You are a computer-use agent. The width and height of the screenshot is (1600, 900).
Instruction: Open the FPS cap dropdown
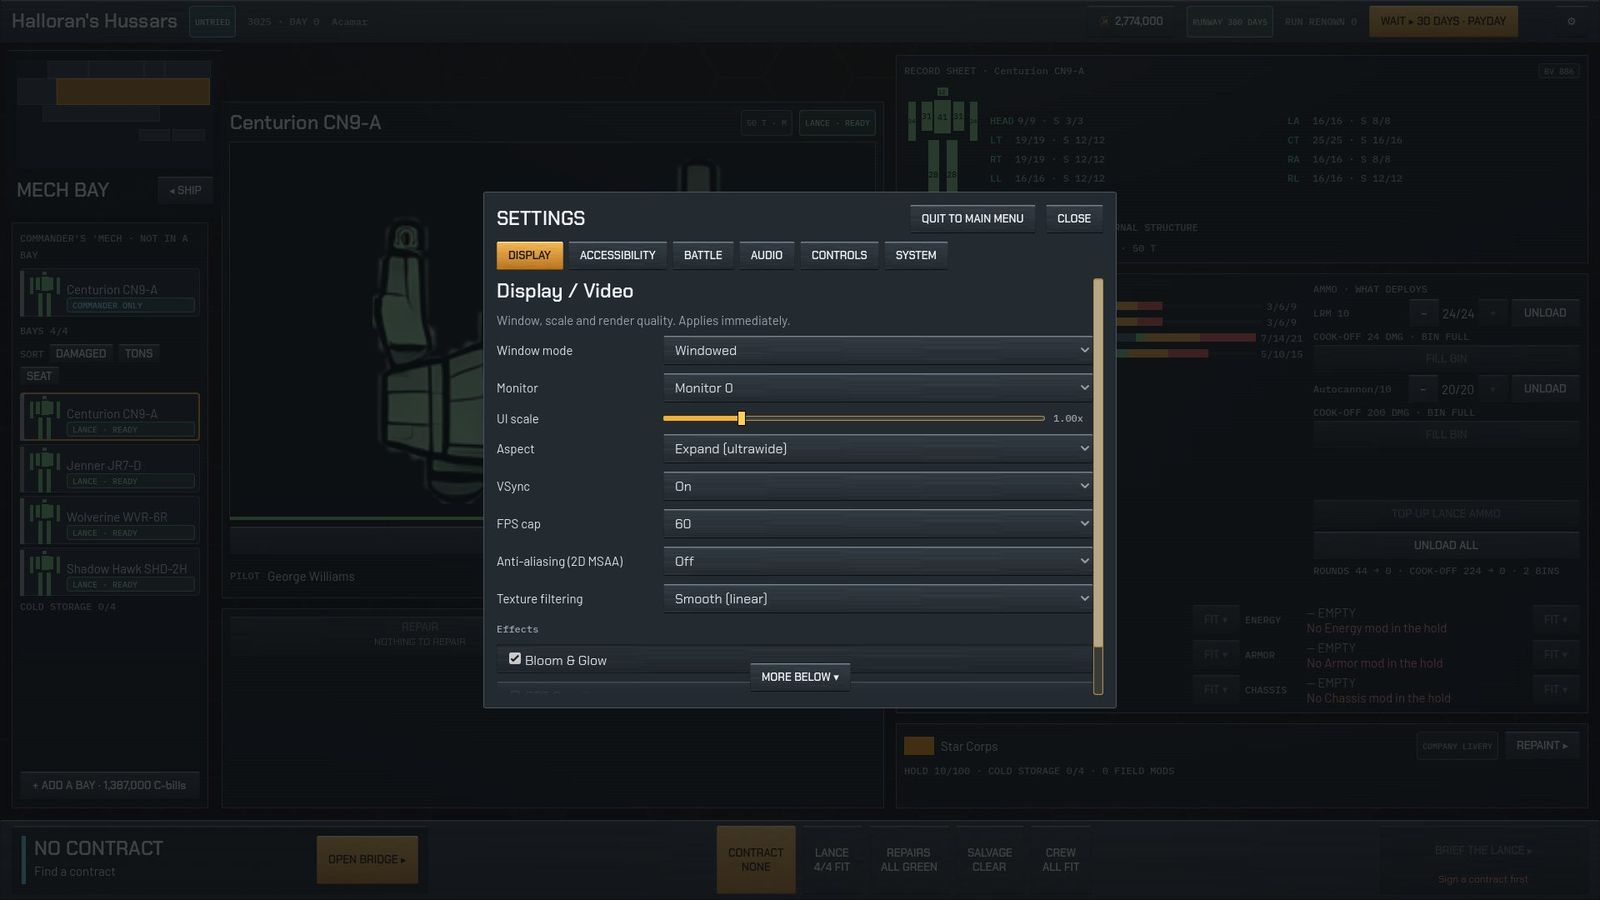click(x=878, y=524)
